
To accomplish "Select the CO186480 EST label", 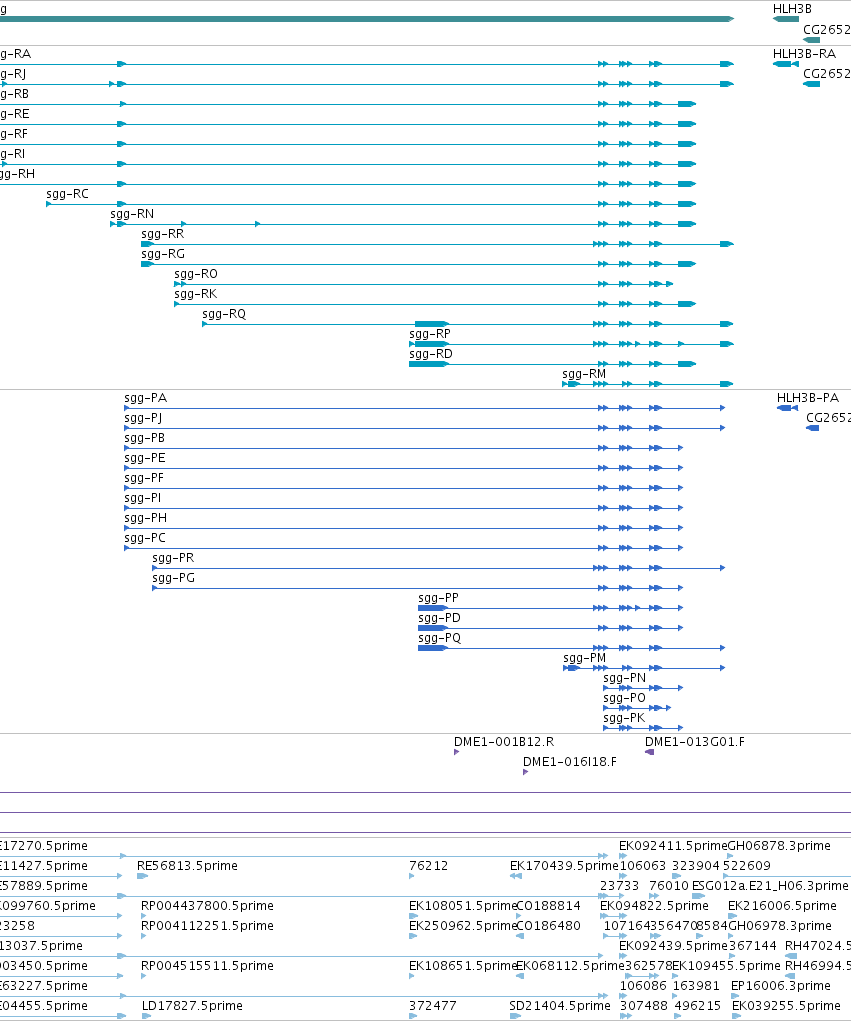I will coord(548,926).
